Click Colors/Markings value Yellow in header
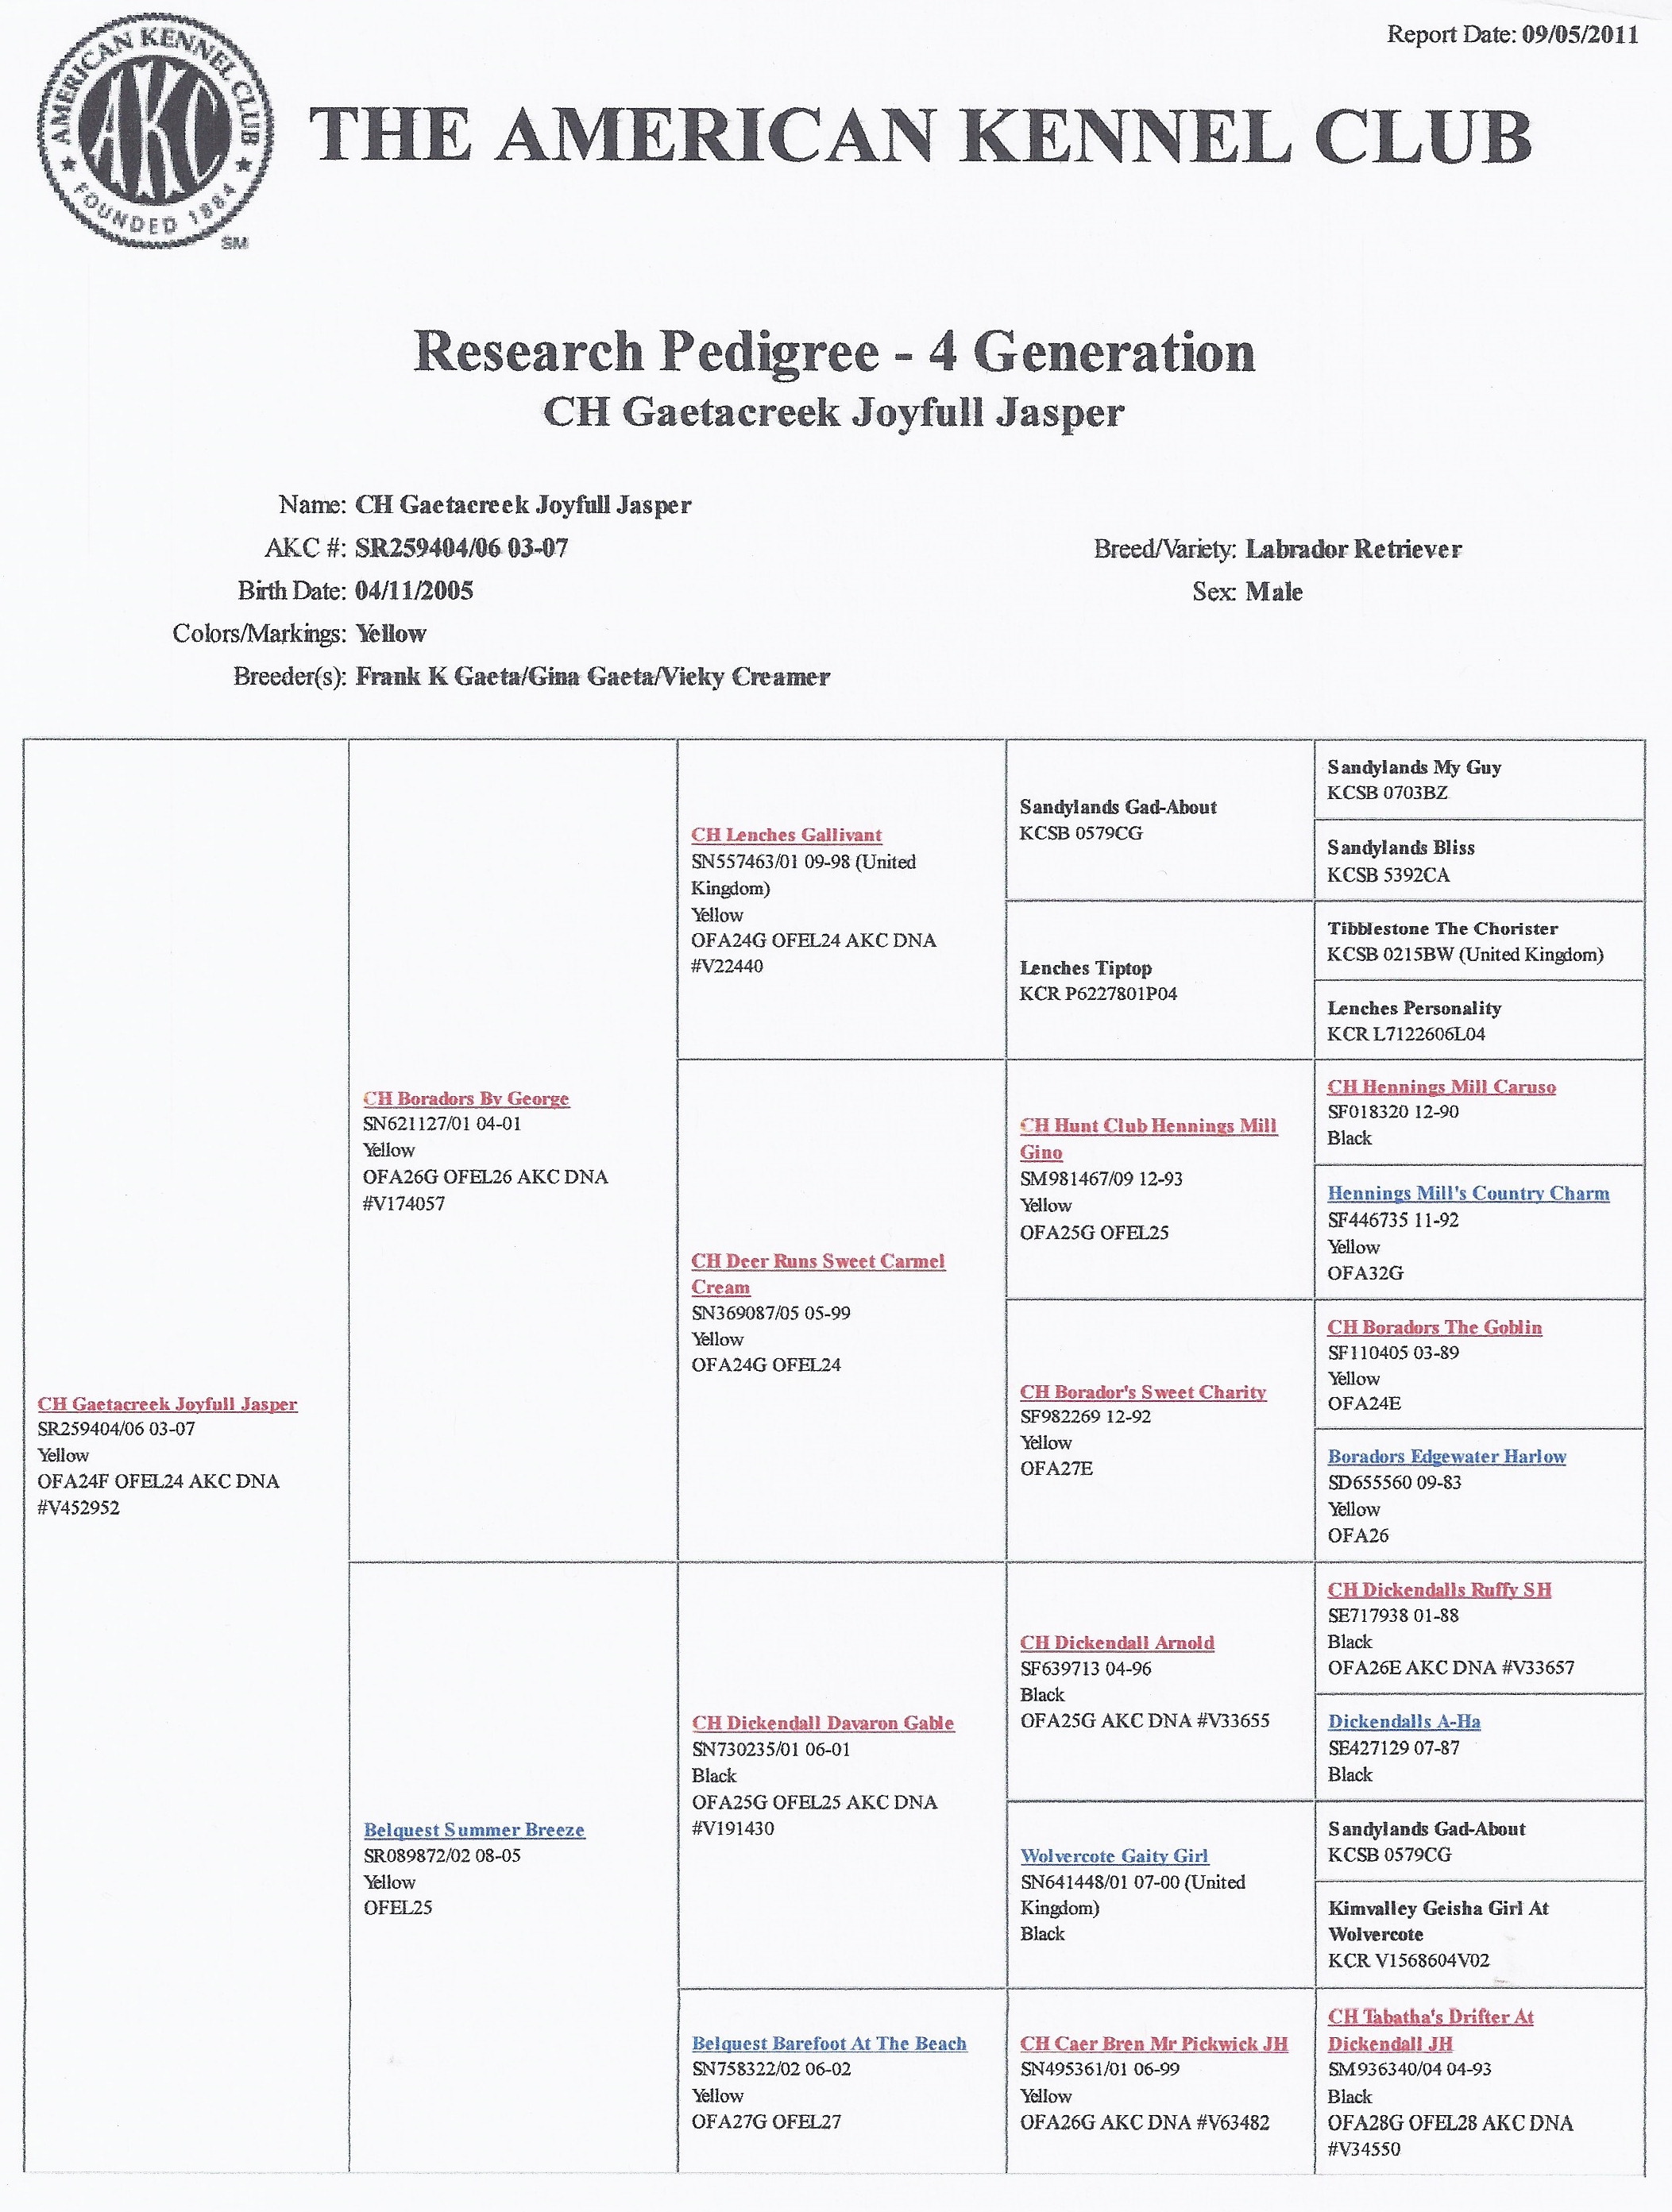 391,634
